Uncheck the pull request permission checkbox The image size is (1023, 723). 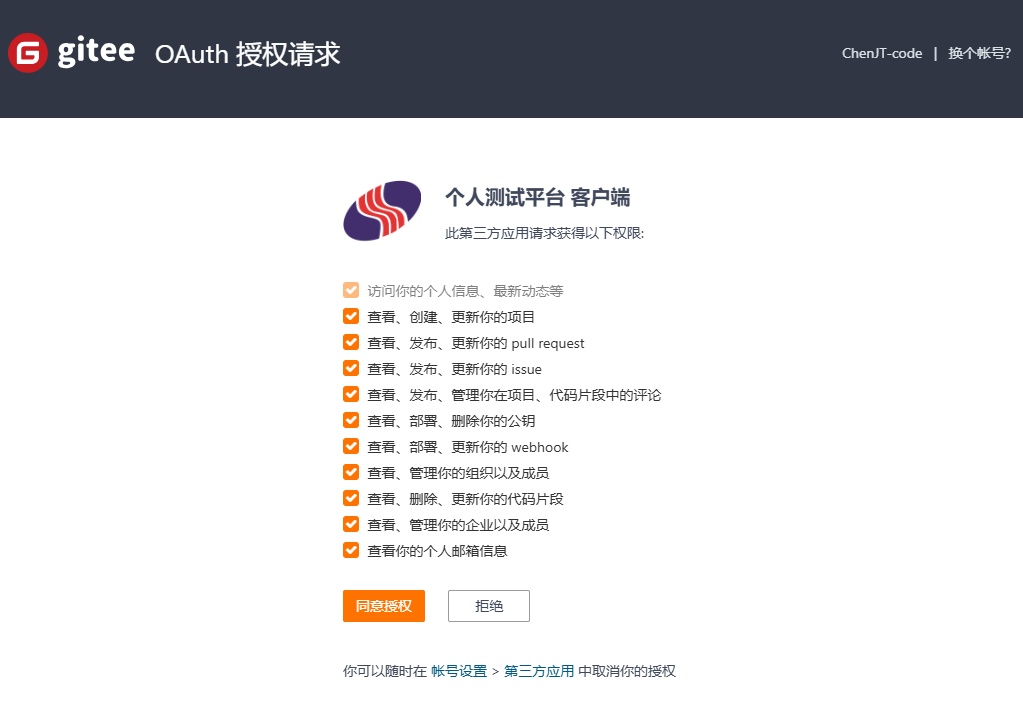[x=351, y=341]
